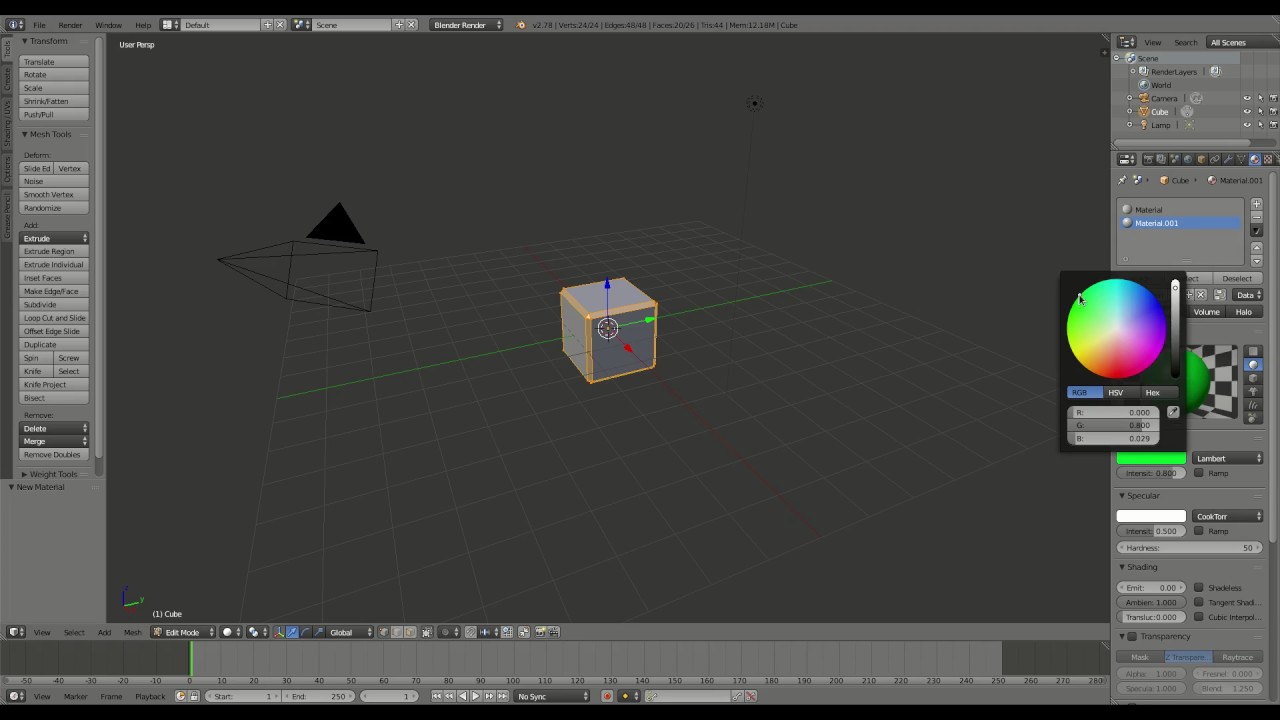Select monkey preview type icon

click(1253, 392)
